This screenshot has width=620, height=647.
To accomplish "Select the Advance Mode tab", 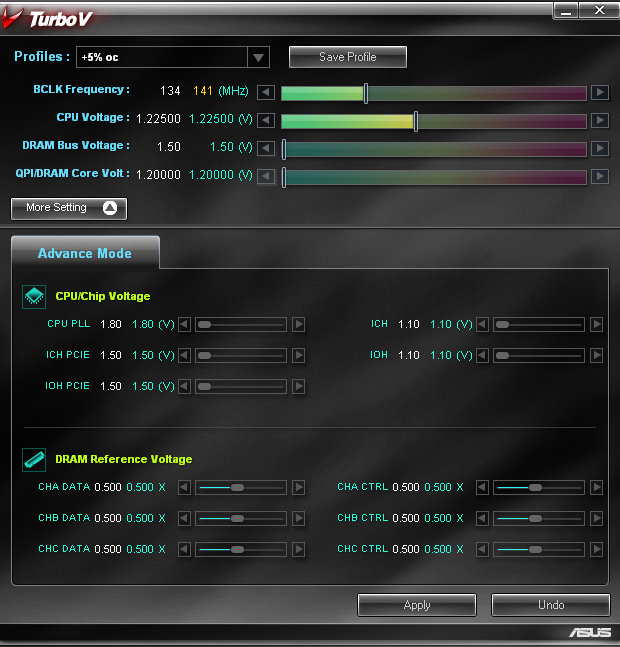I will (x=85, y=253).
